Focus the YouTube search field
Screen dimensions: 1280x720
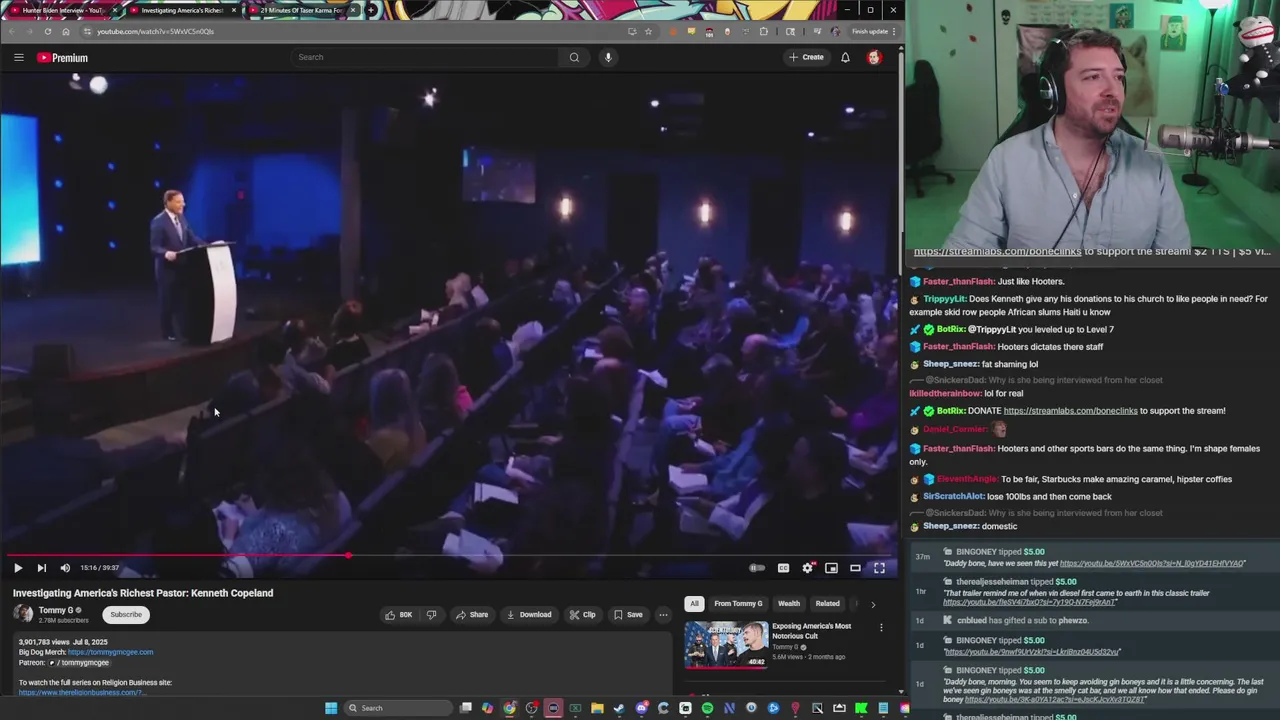click(x=425, y=57)
